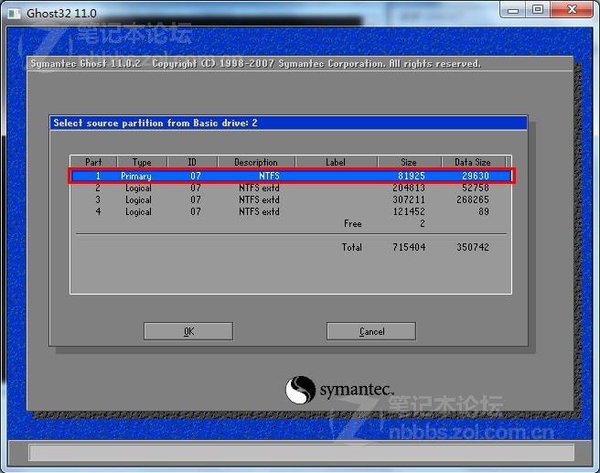600x473 pixels.
Task: Click the Part column header
Action: [93, 162]
